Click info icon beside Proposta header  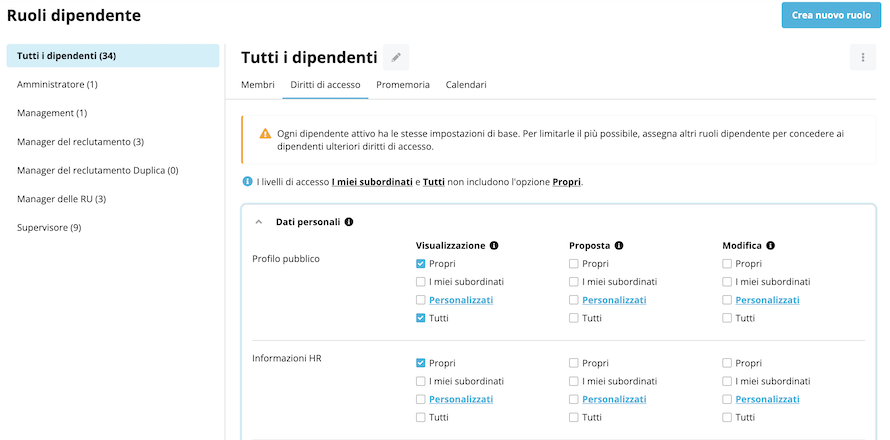619,246
